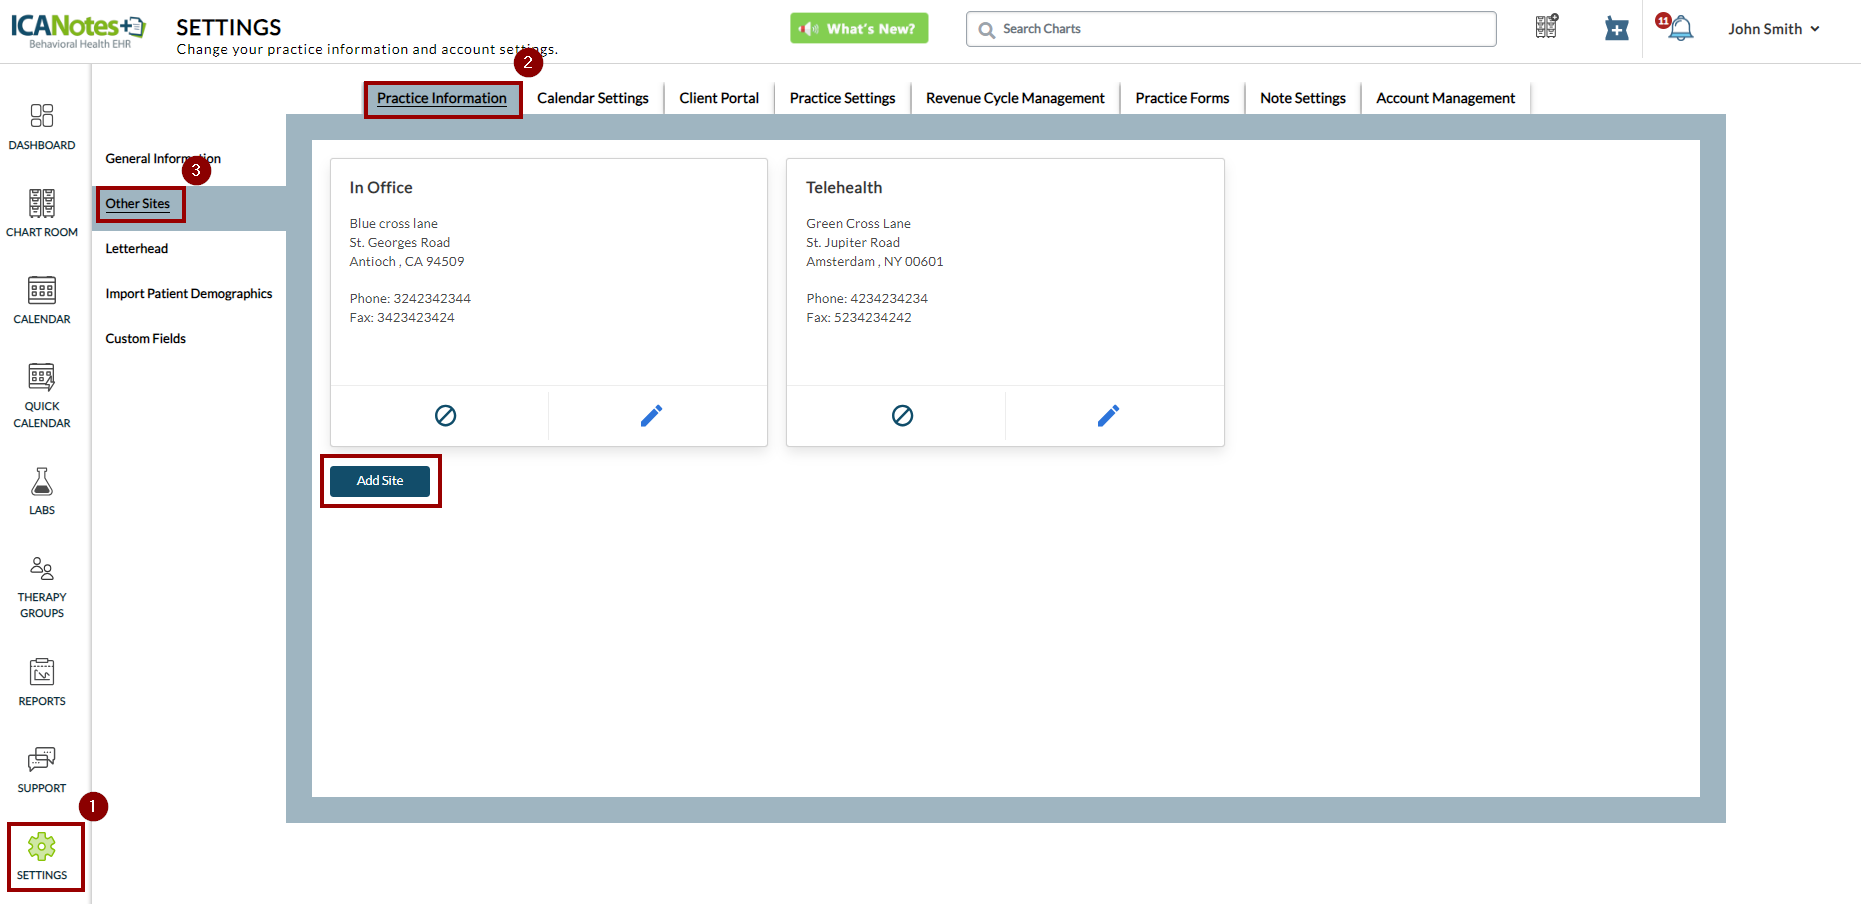The width and height of the screenshot is (1861, 904).
Task: Click the phone number 3242342344
Action: [x=432, y=299]
